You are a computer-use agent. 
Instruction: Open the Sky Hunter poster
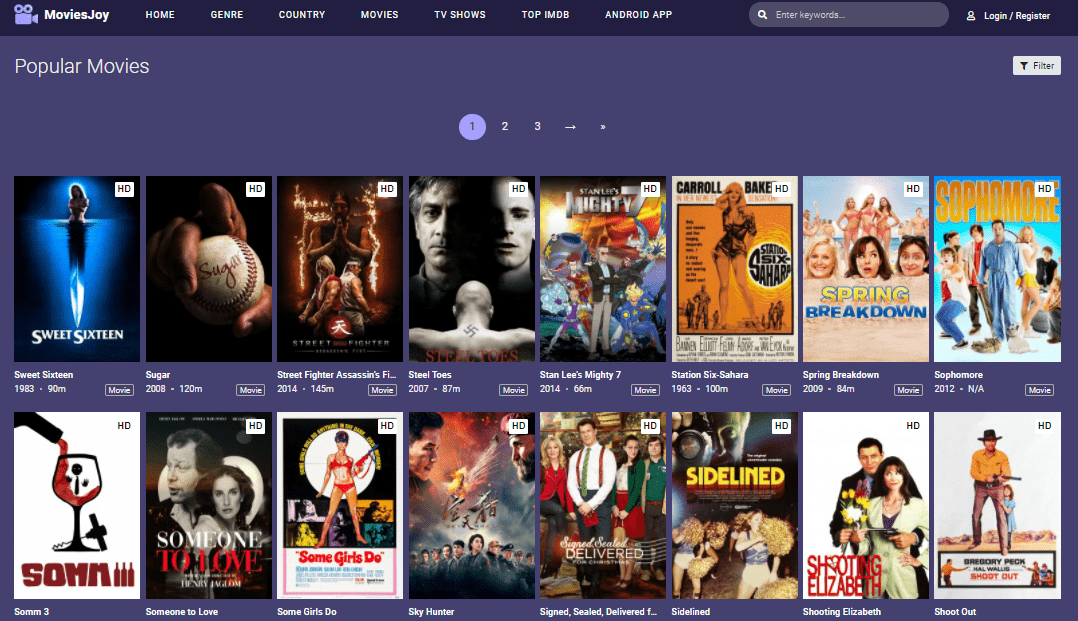coord(472,505)
